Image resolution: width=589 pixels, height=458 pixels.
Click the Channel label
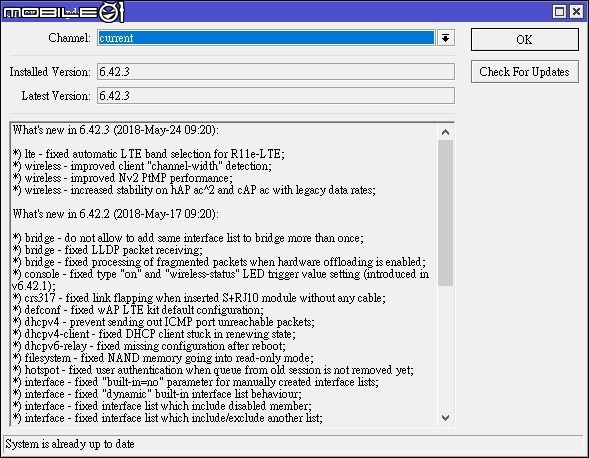click(69, 38)
